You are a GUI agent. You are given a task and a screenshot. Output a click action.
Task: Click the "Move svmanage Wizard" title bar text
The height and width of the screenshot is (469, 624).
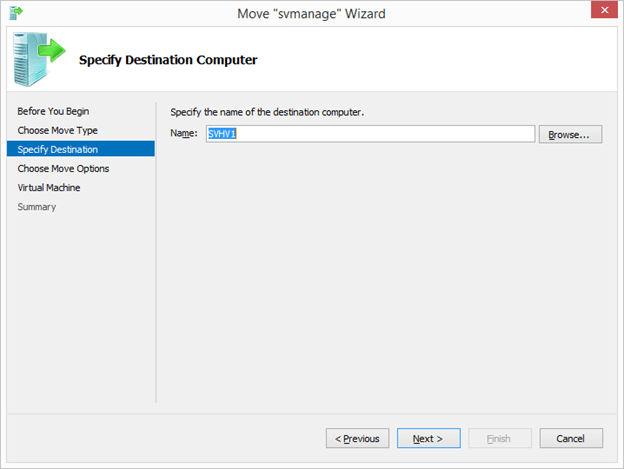pyautogui.click(x=311, y=13)
